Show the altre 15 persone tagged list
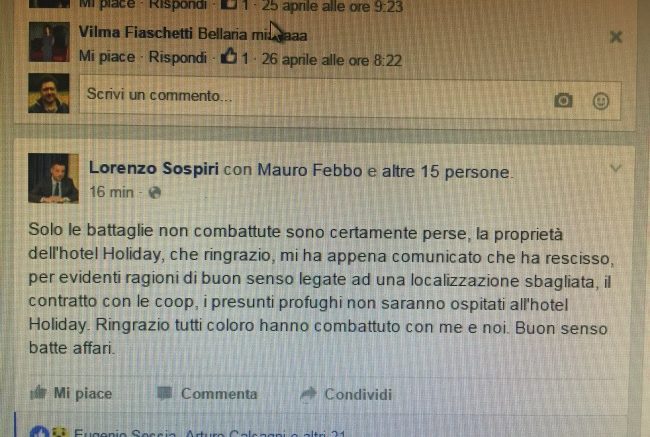The width and height of the screenshot is (650, 437). 446,172
